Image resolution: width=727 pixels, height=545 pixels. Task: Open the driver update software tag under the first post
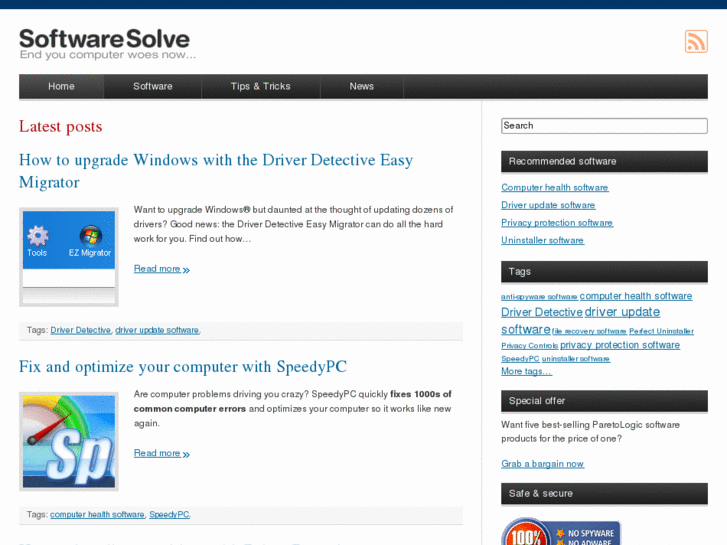click(x=157, y=330)
